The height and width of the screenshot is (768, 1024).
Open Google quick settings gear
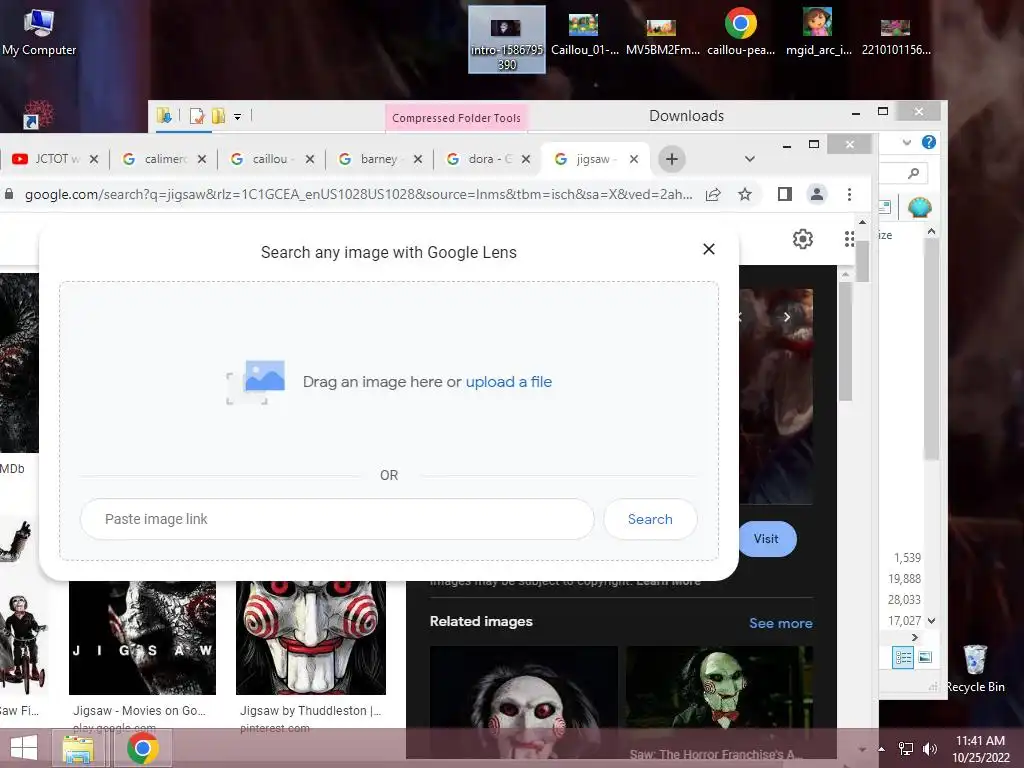click(x=803, y=239)
